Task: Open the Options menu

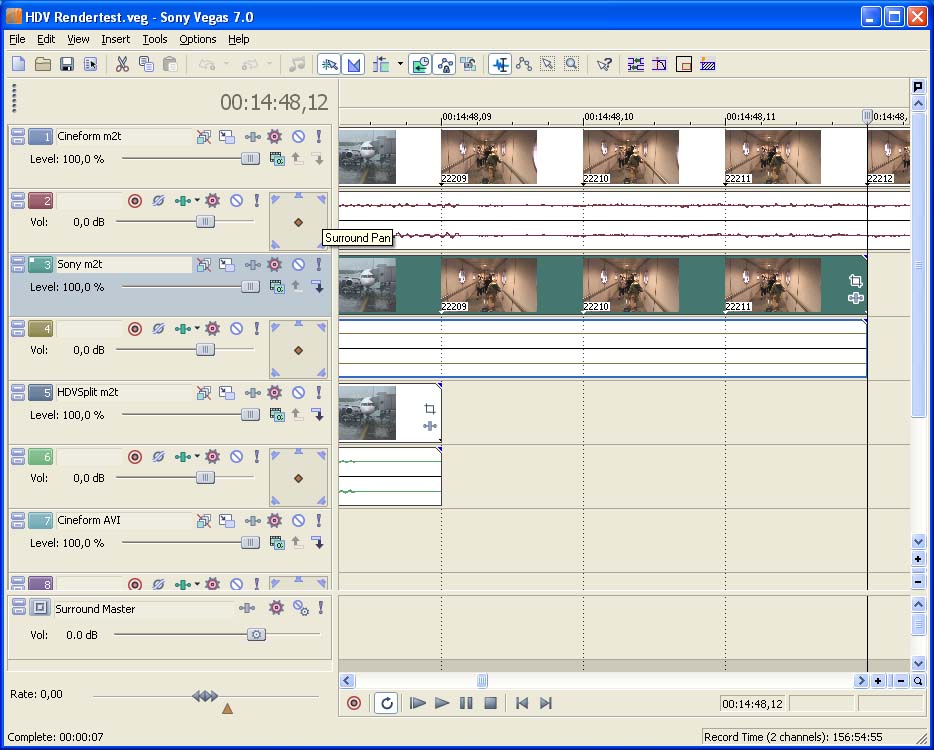Action: pos(198,39)
